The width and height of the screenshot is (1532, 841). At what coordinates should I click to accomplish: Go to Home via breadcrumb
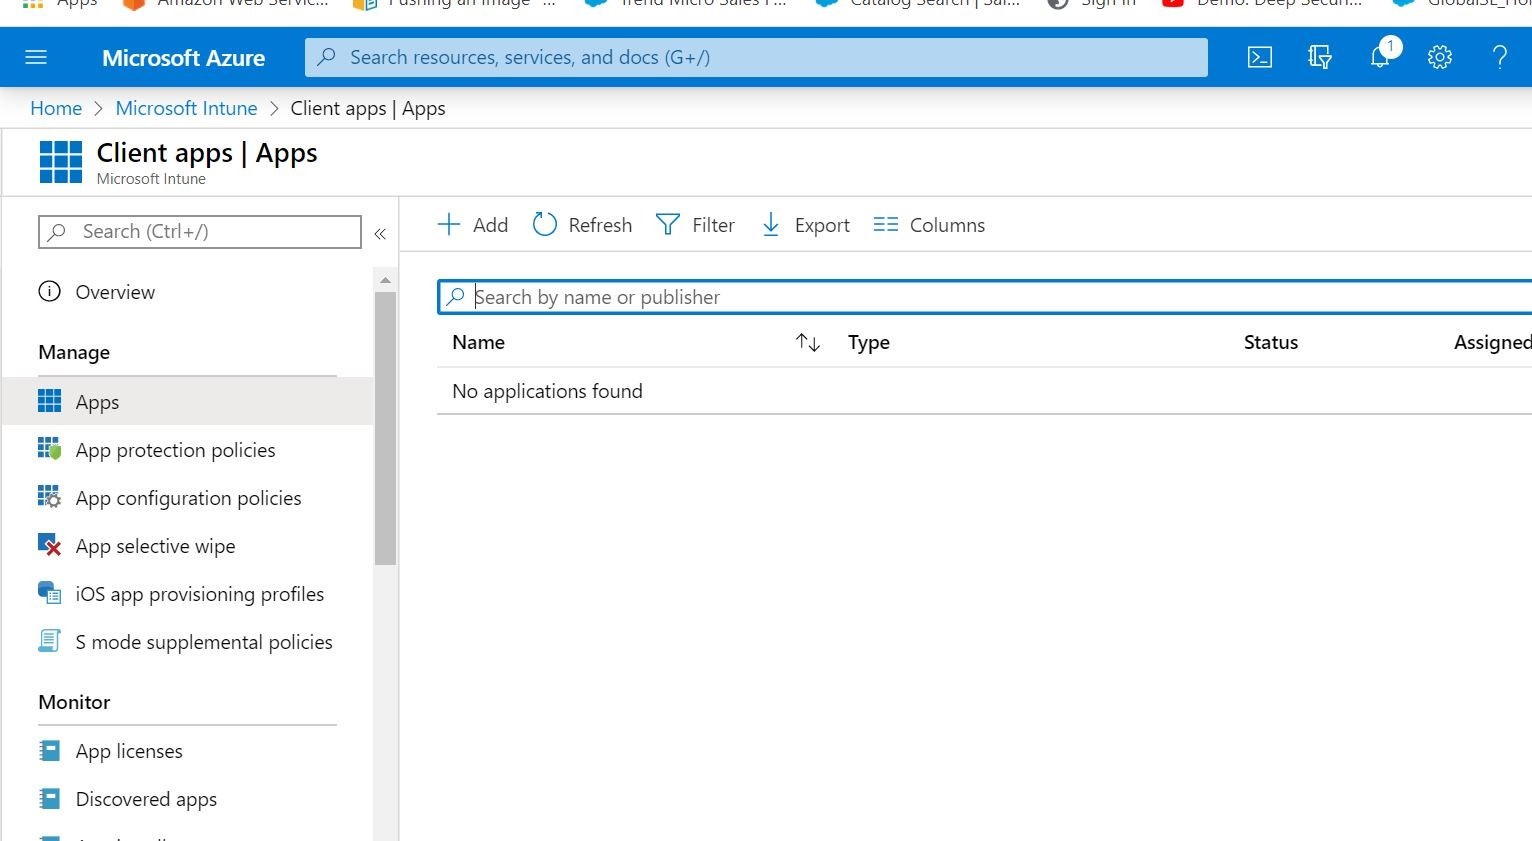click(56, 108)
